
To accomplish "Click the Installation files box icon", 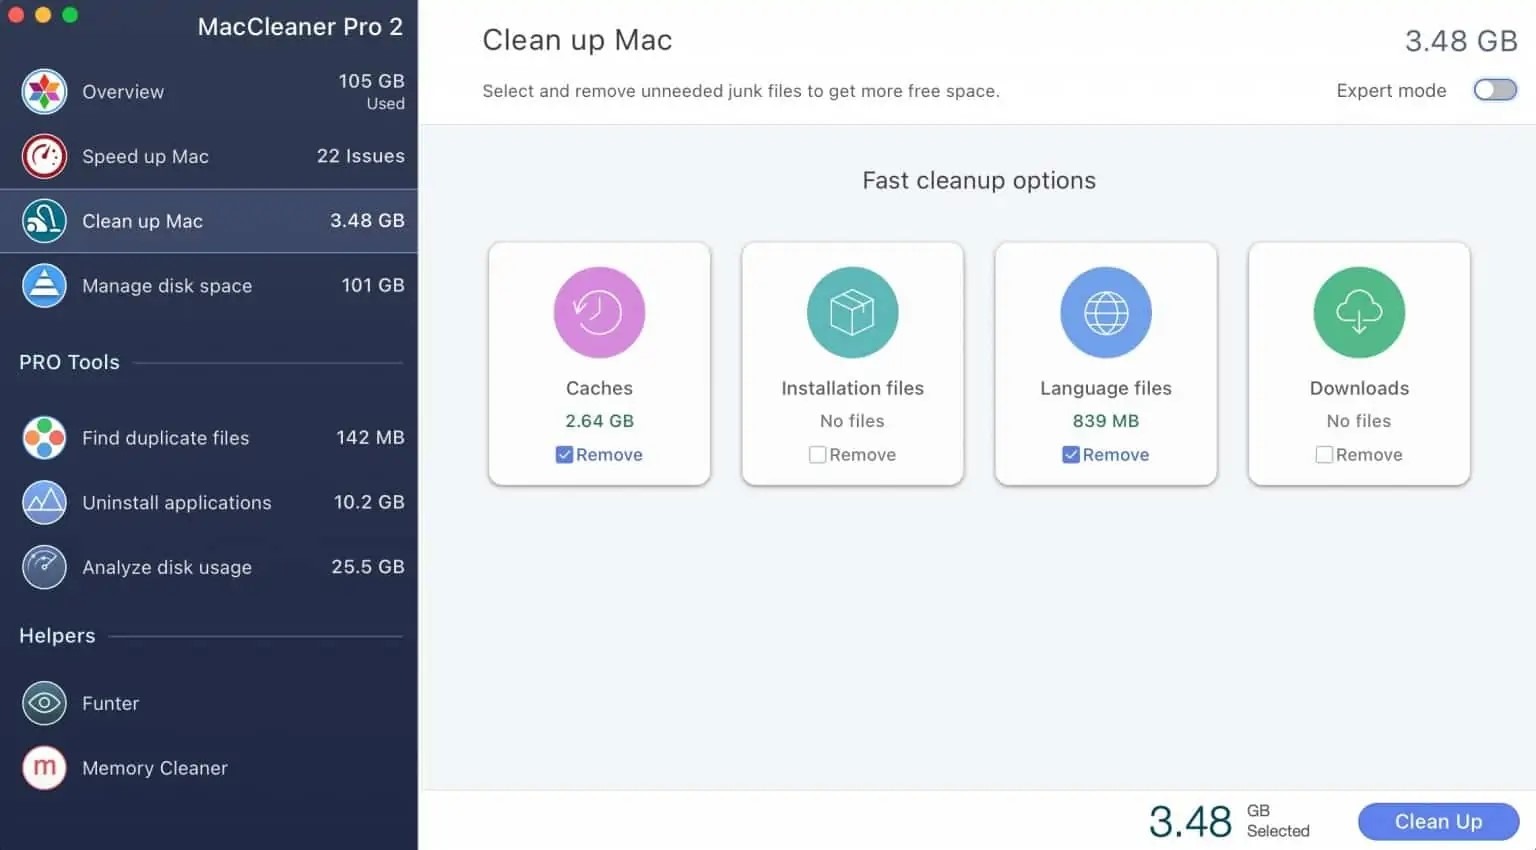I will tap(852, 312).
